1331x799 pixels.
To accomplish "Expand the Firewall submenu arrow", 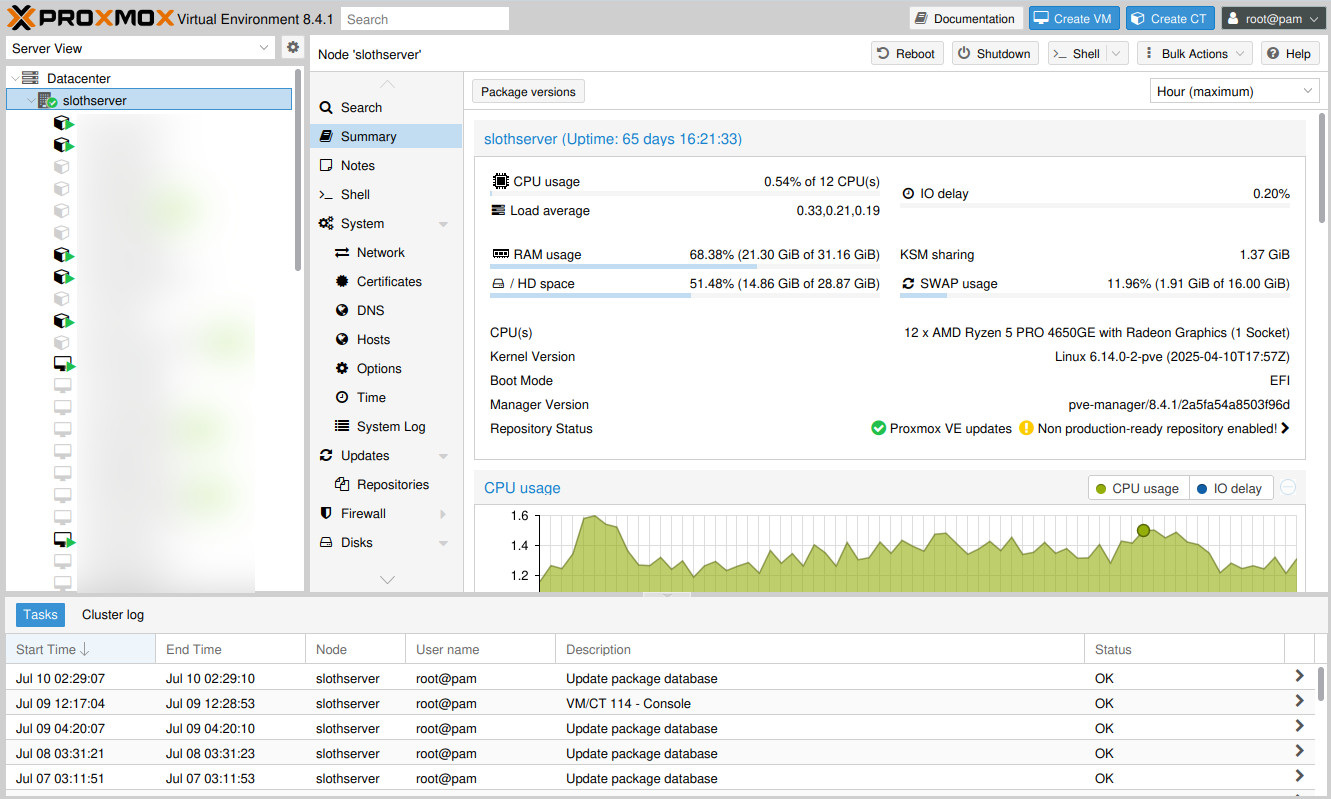I will tap(443, 514).
